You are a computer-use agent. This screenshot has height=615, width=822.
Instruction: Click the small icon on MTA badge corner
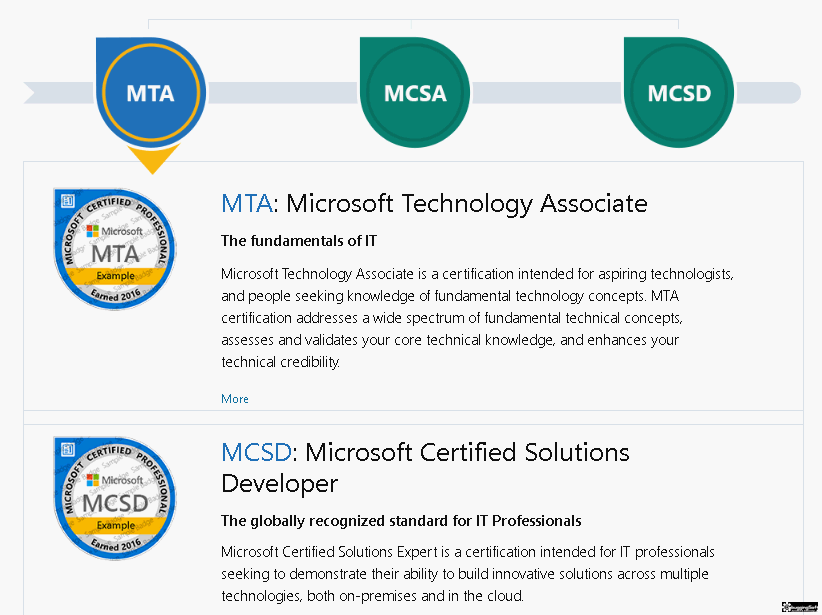pyautogui.click(x=68, y=201)
